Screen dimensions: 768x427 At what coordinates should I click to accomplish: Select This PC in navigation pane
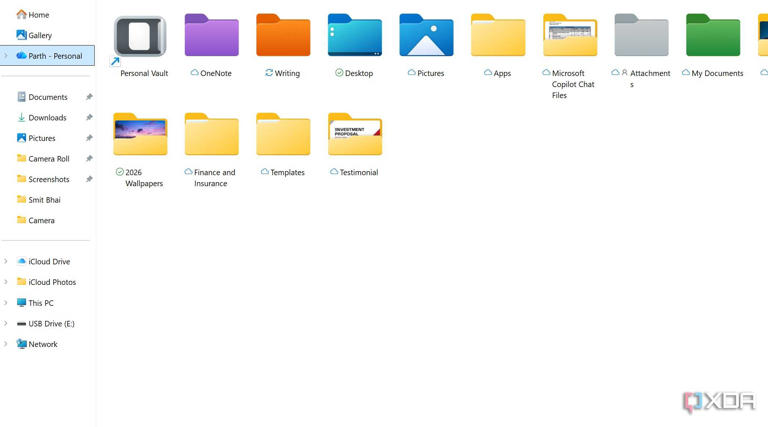(35, 303)
